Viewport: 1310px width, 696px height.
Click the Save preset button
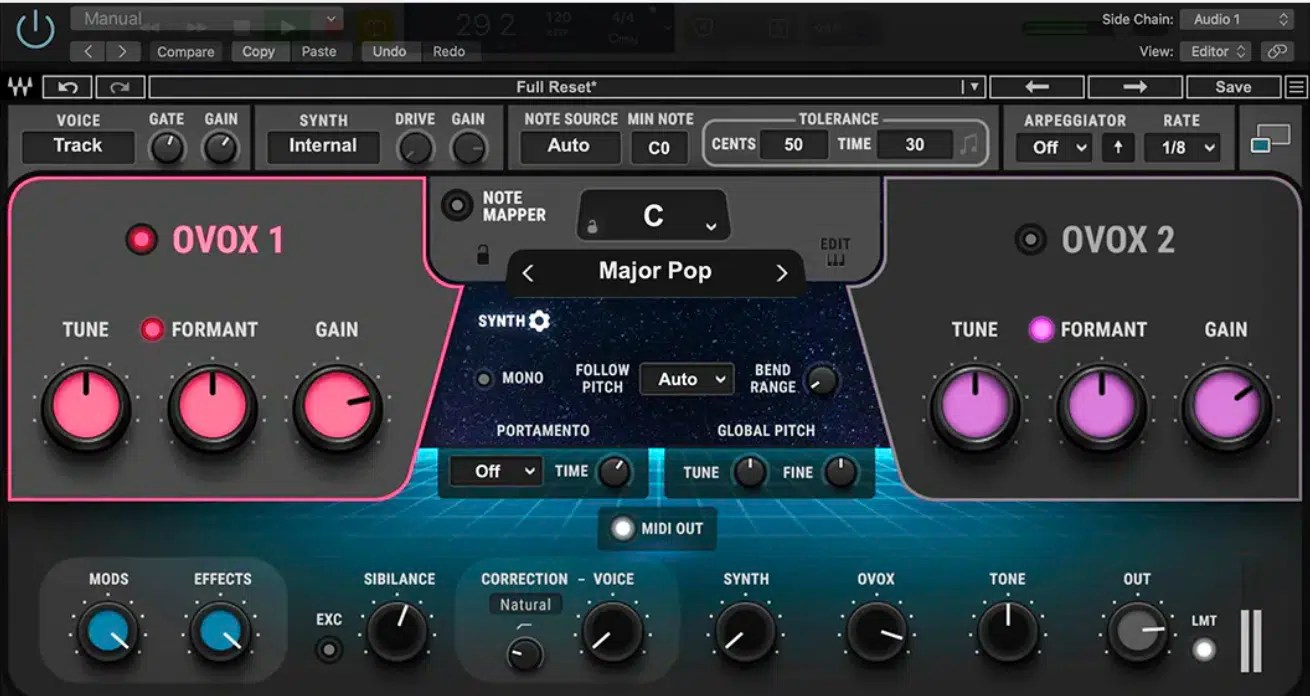1232,86
